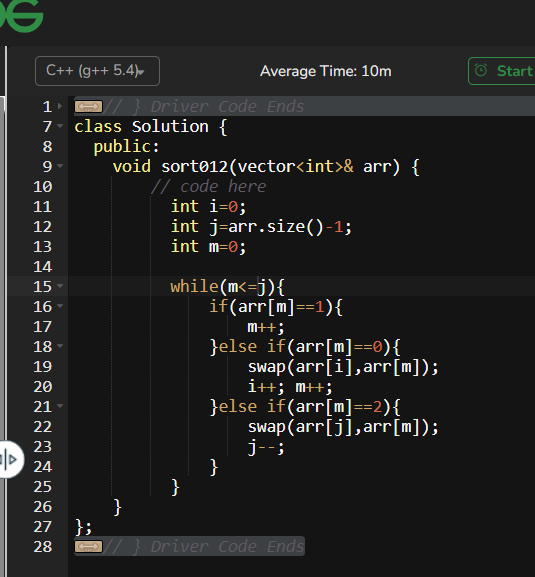The image size is (535, 577).
Task: Click the '};' closing on line 27
Action: [83, 527]
